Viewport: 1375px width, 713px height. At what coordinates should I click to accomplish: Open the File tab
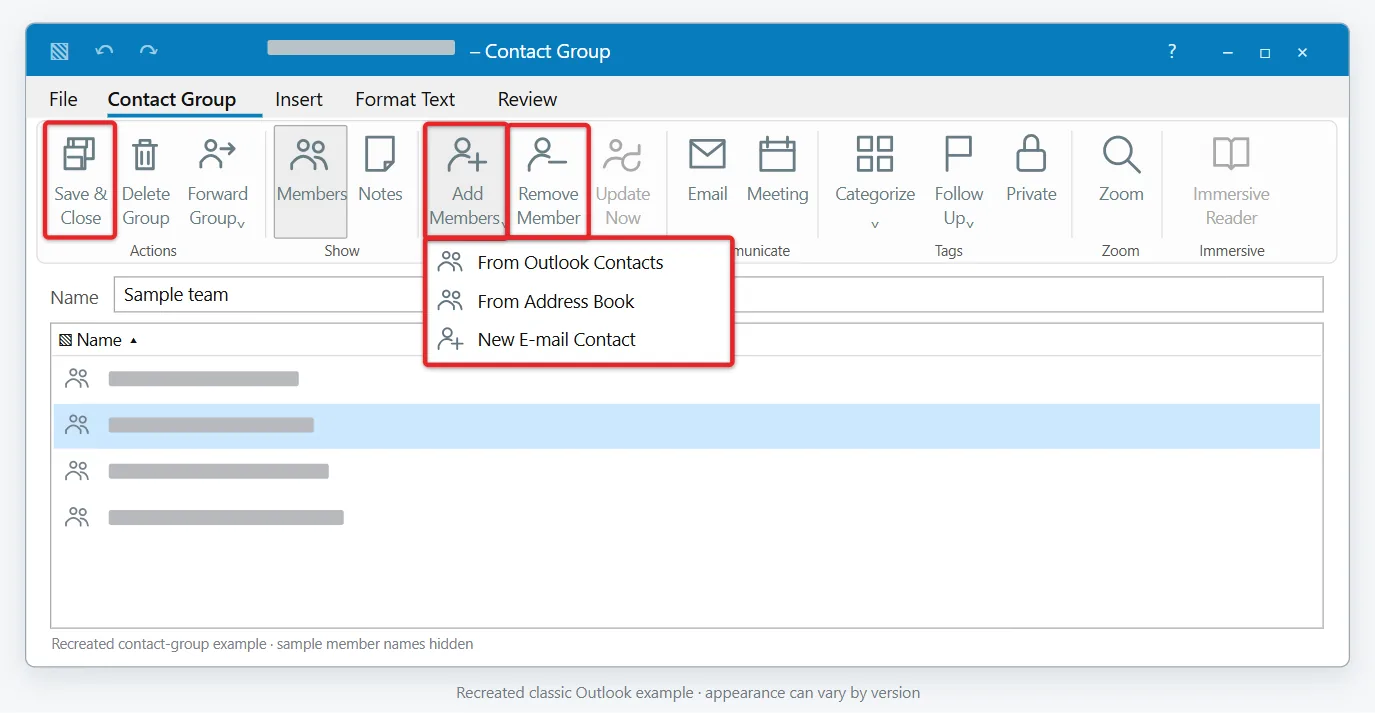coord(63,99)
